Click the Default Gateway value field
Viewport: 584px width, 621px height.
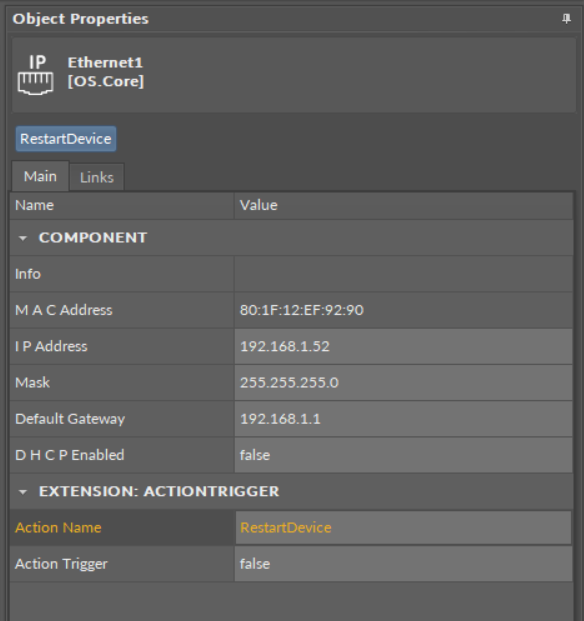coord(403,419)
